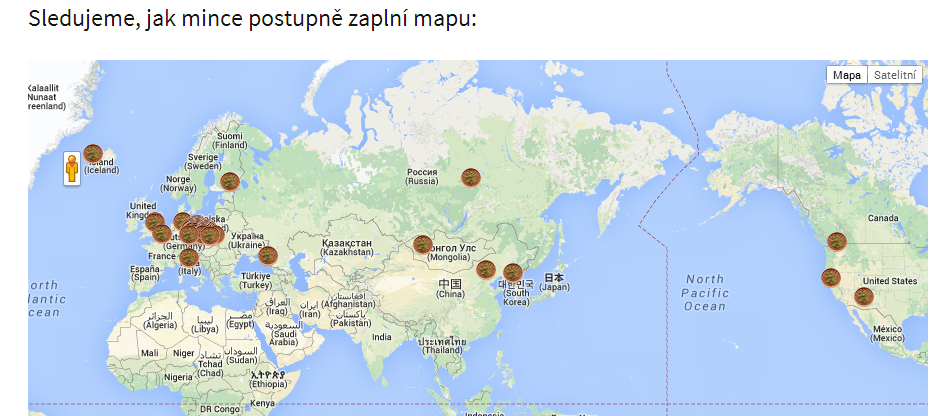Switch map to Satelitní view
Image resolution: width=950 pixels, height=416 pixels.
pyautogui.click(x=894, y=76)
